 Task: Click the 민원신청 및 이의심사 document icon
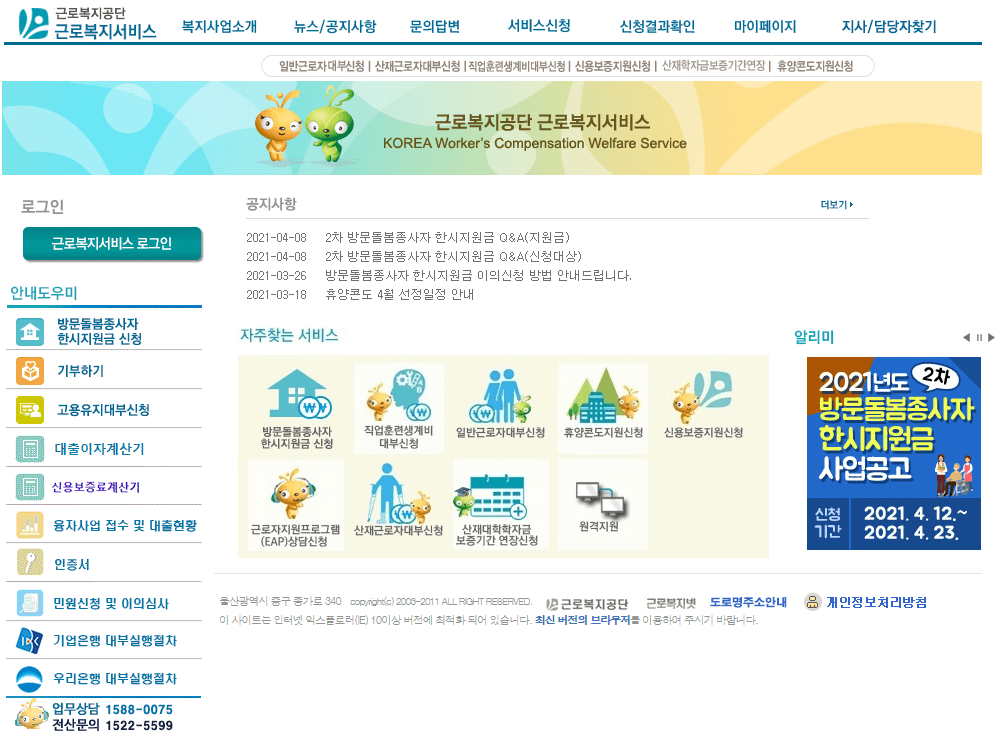[30, 603]
